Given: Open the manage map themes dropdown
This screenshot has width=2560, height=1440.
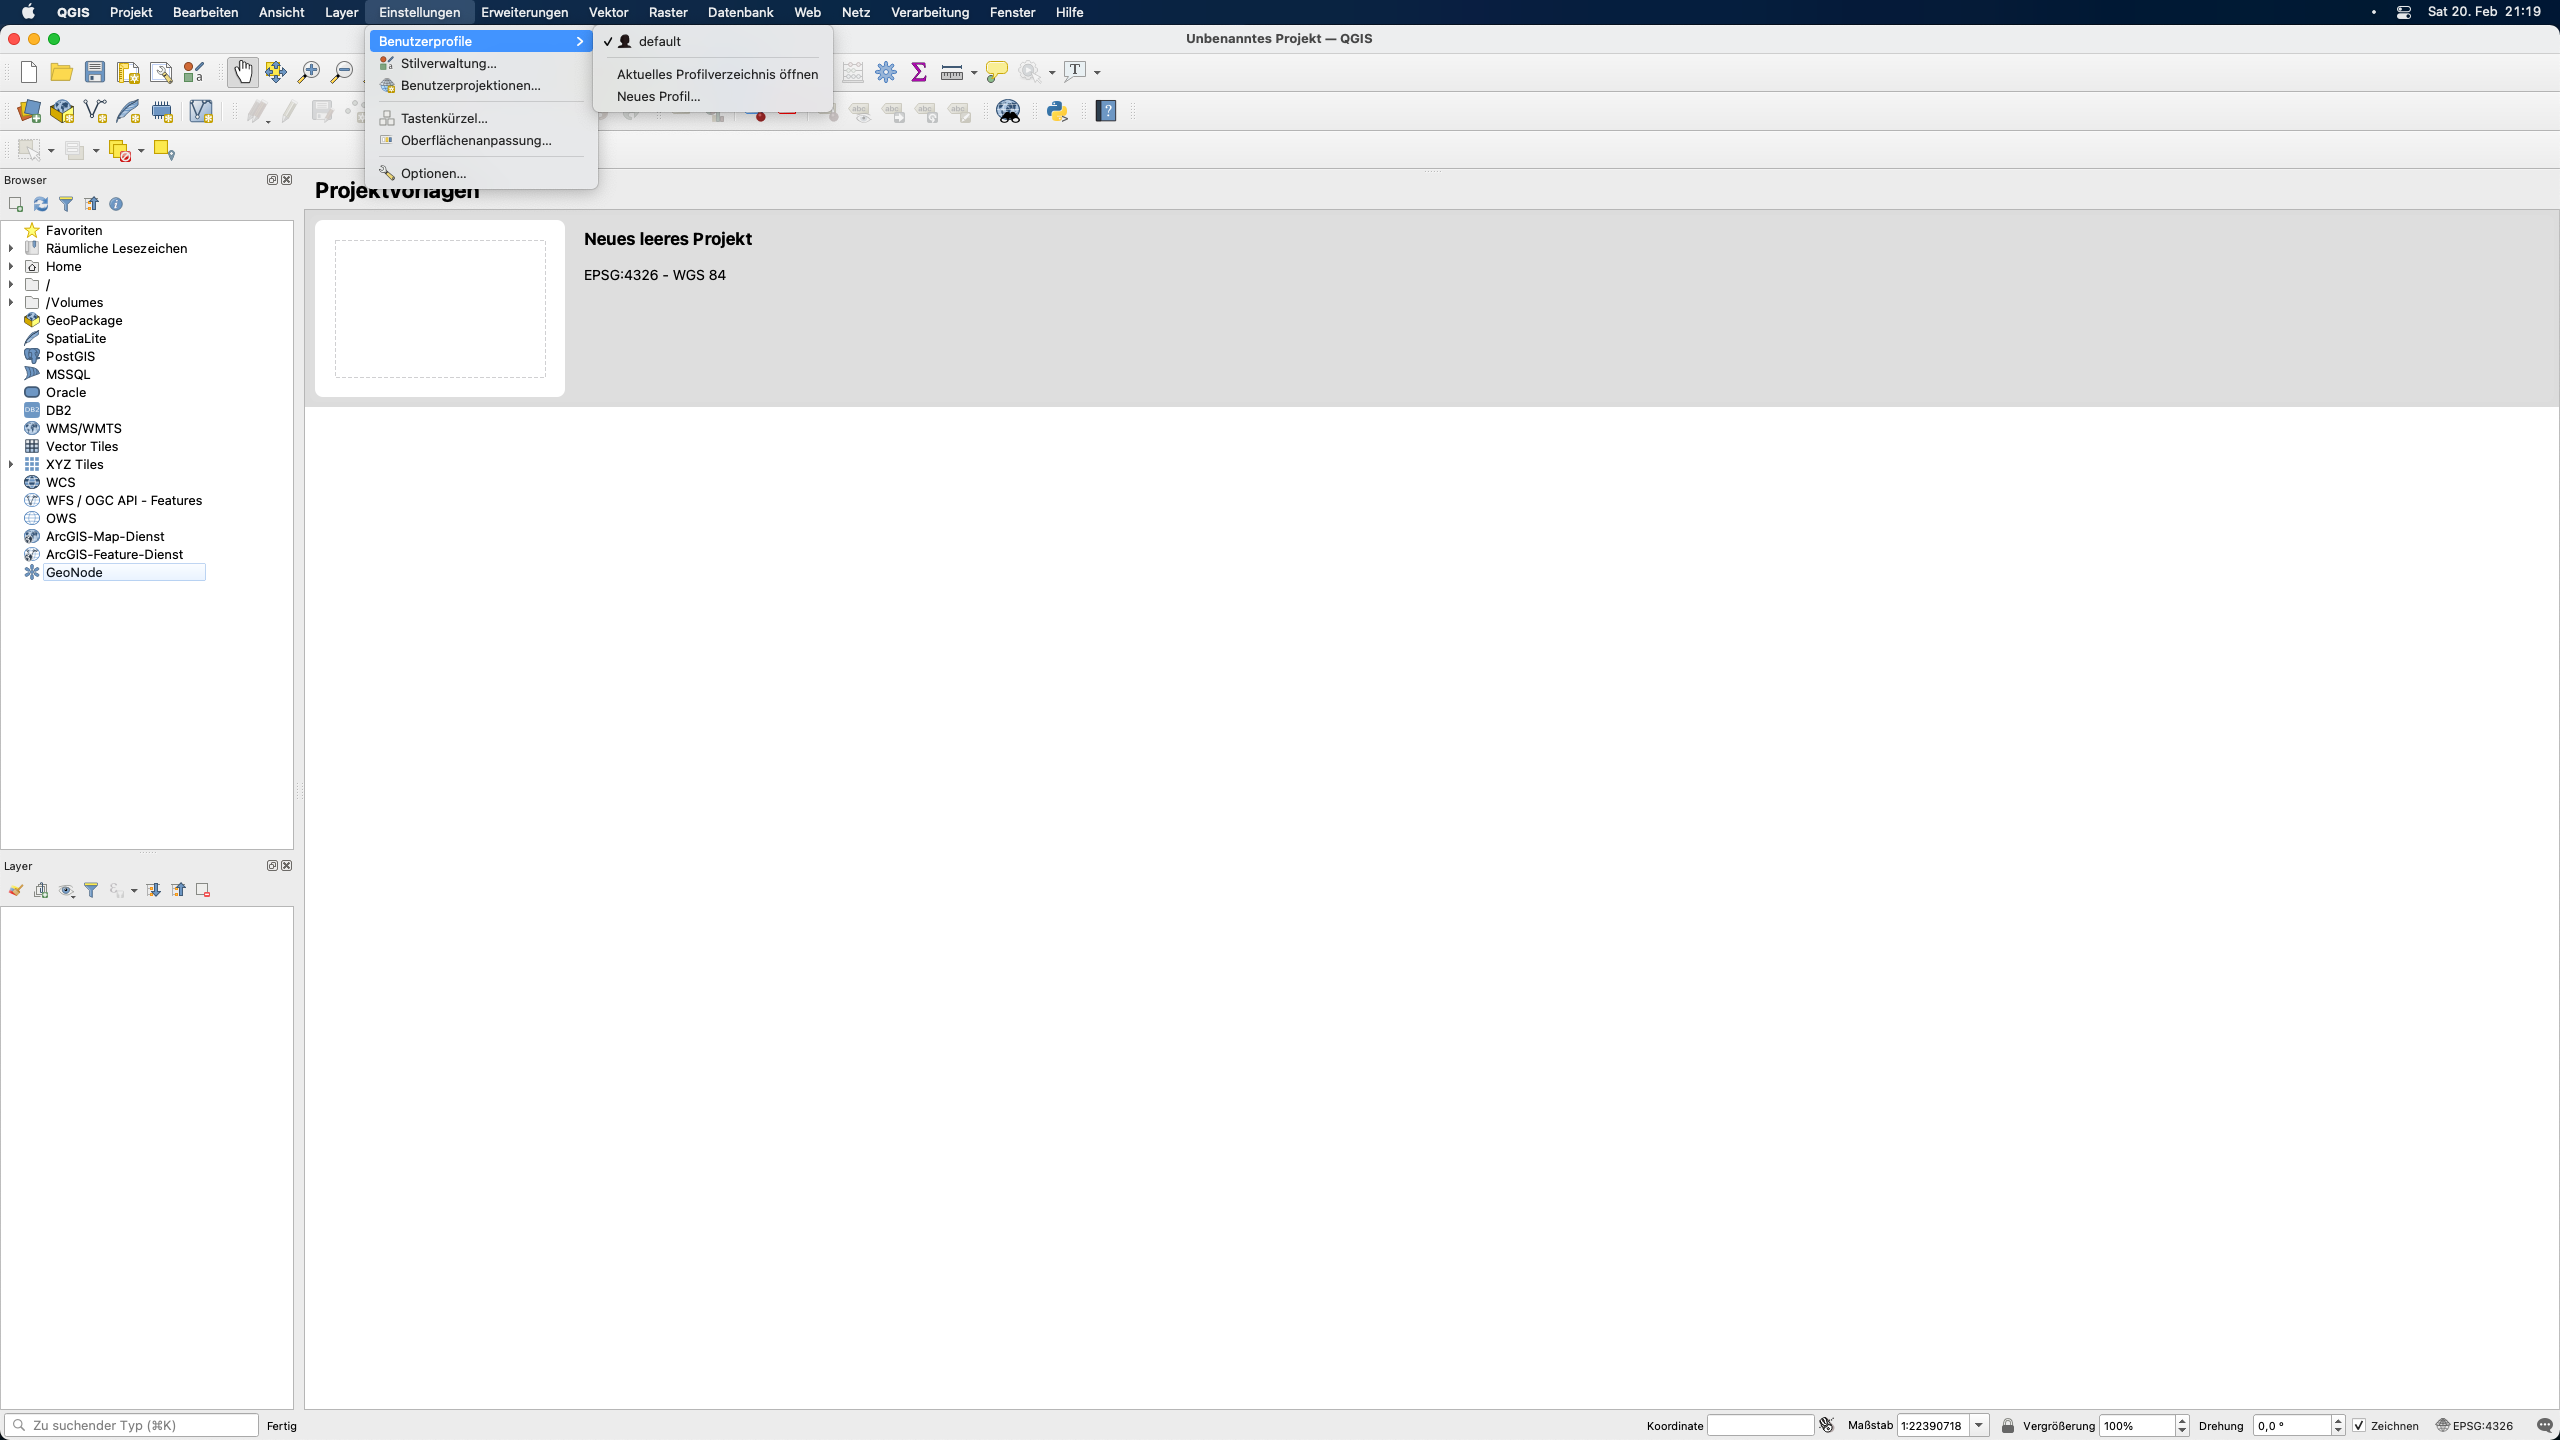Looking at the screenshot, I should coord(67,890).
